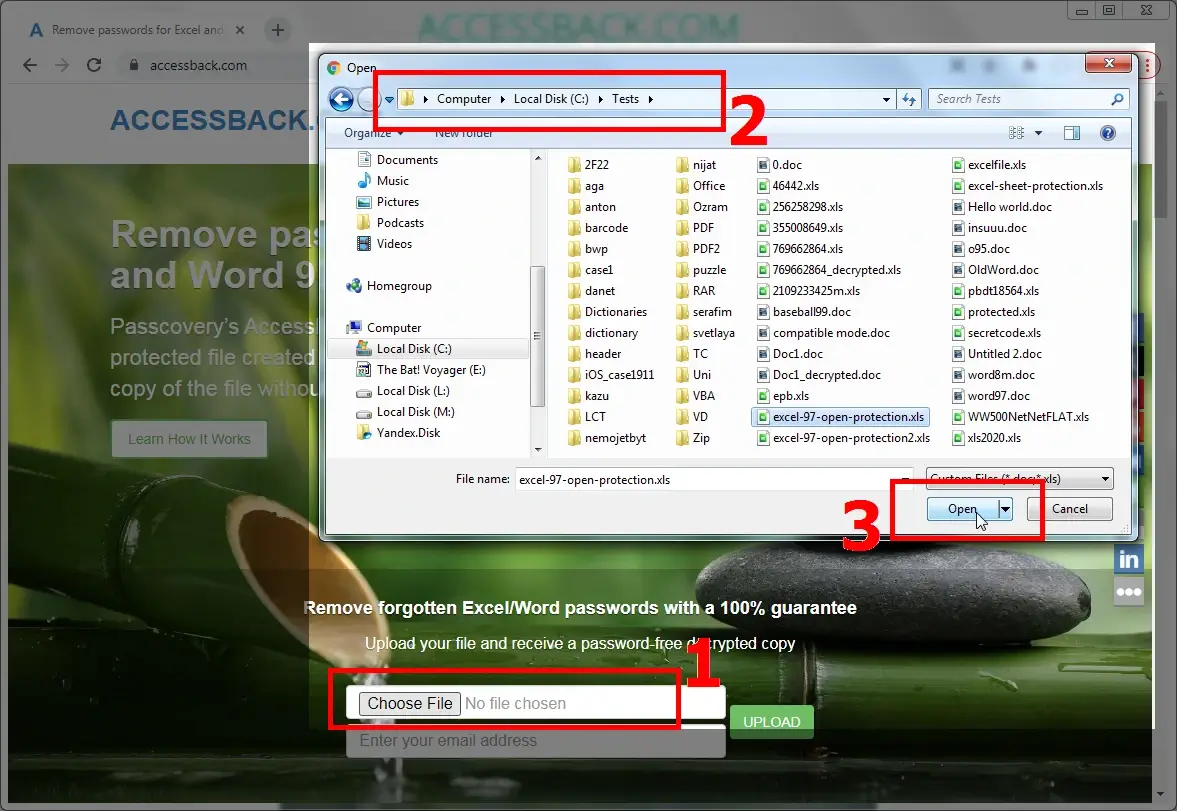Select file 0.doc
This screenshot has width=1177, height=811.
coord(779,164)
